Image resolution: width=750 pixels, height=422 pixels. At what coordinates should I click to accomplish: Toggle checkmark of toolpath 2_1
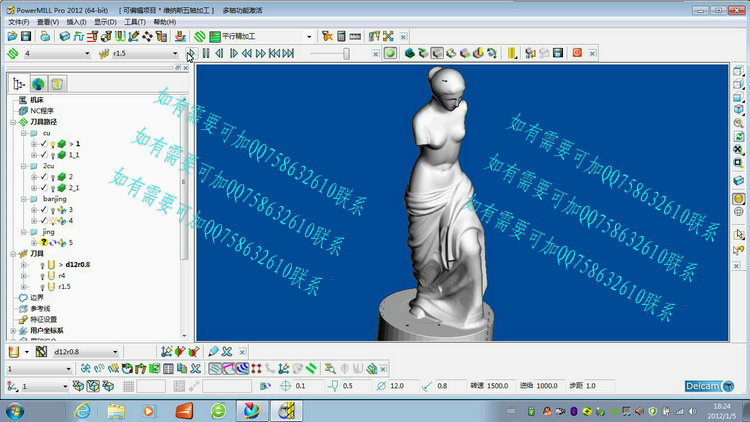[44, 188]
